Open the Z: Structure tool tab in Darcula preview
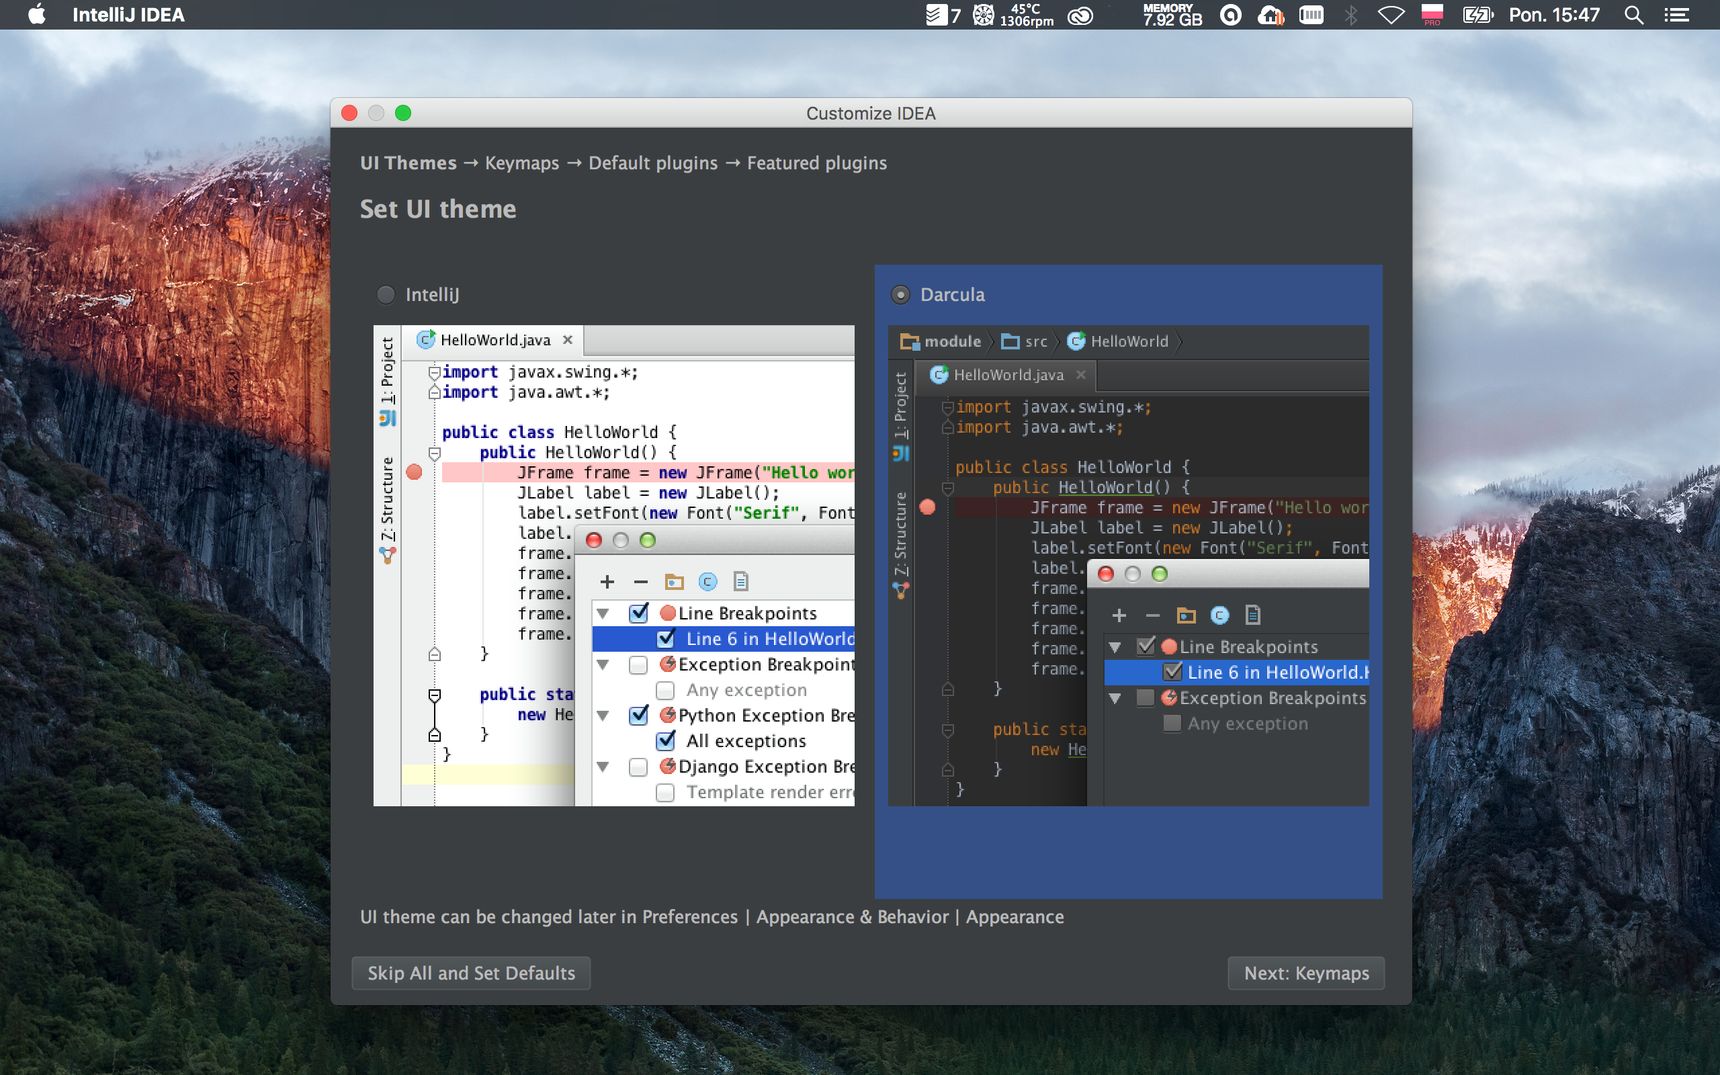 tap(901, 545)
